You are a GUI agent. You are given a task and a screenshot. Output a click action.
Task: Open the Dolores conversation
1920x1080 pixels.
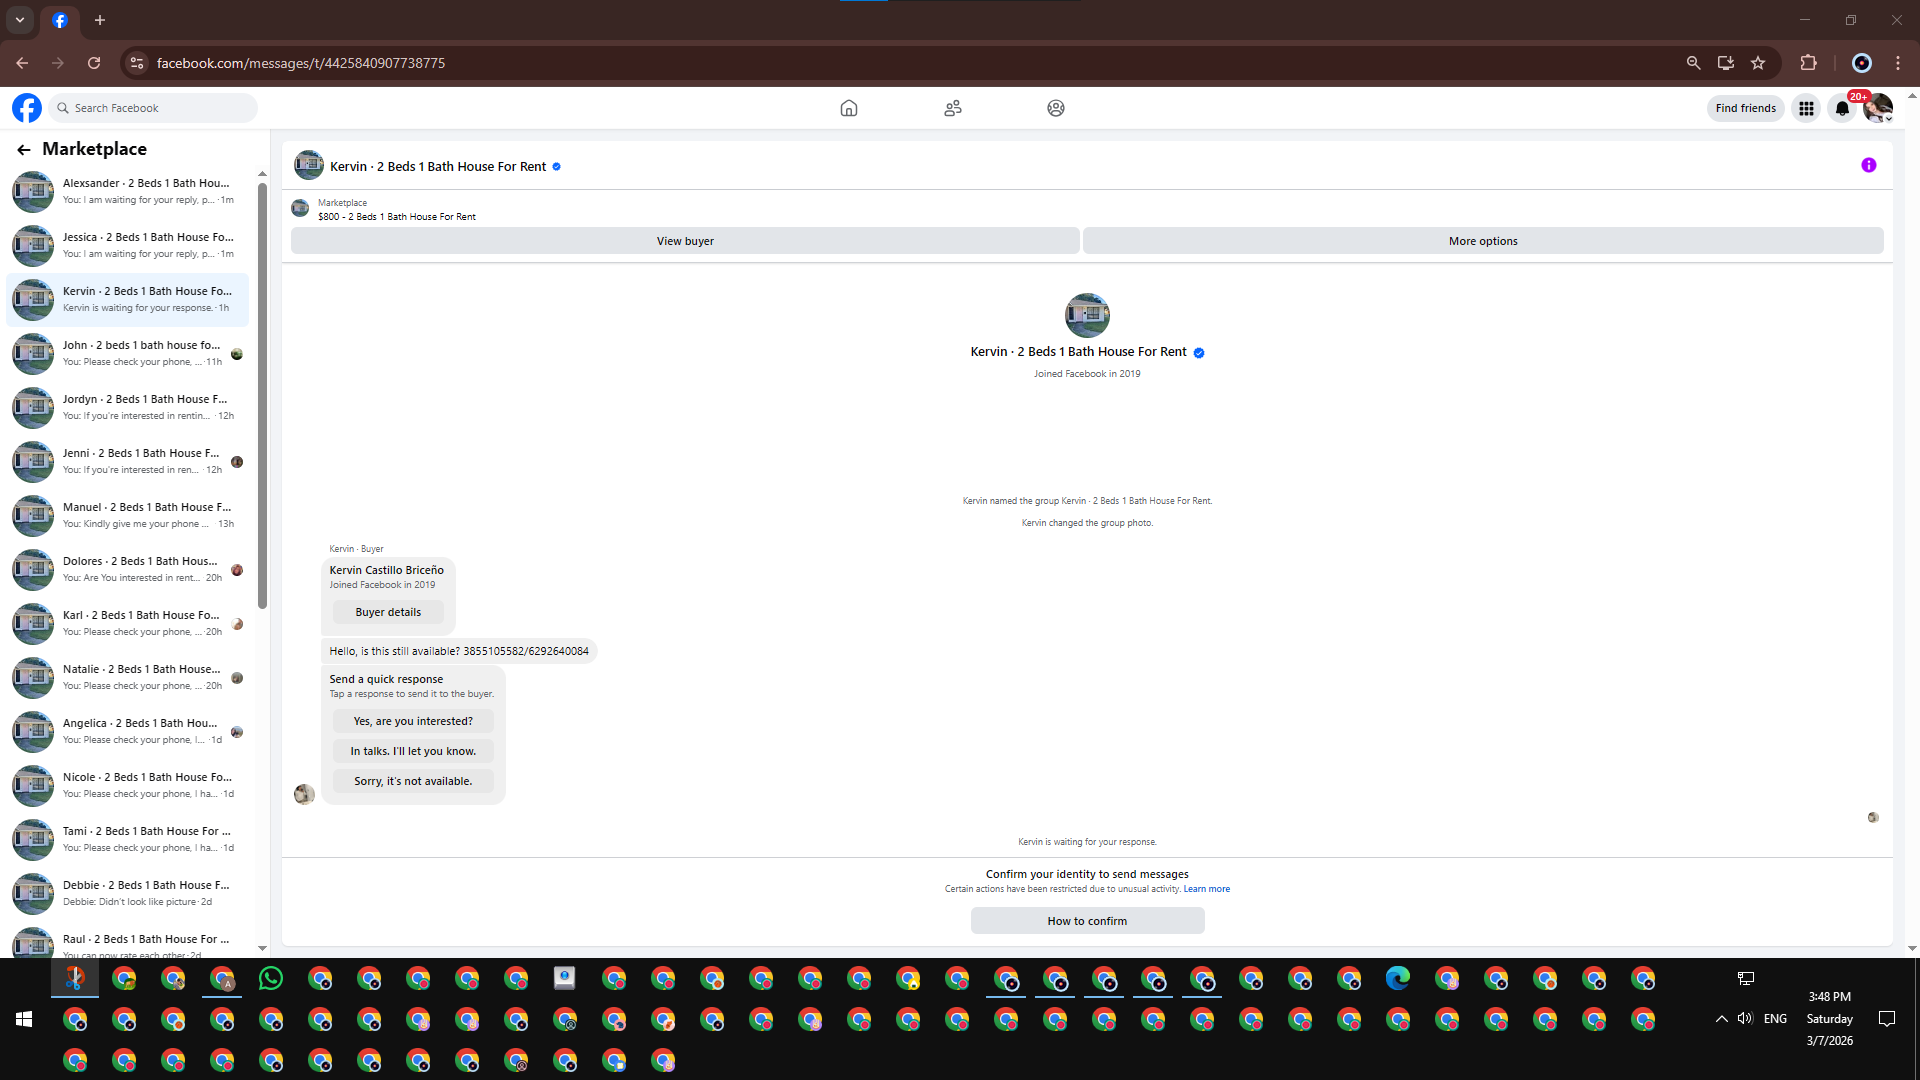pyautogui.click(x=128, y=569)
